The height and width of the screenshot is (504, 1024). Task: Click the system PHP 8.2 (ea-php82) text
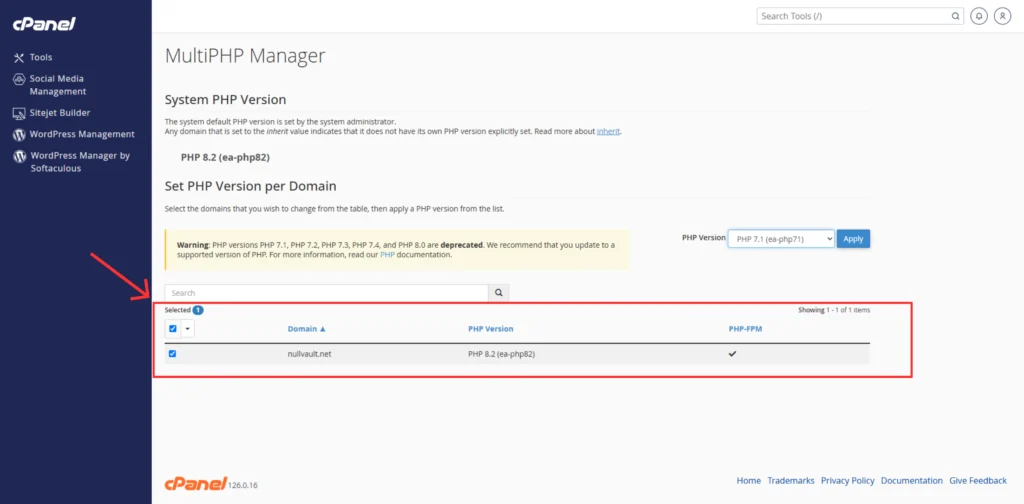pos(225,157)
